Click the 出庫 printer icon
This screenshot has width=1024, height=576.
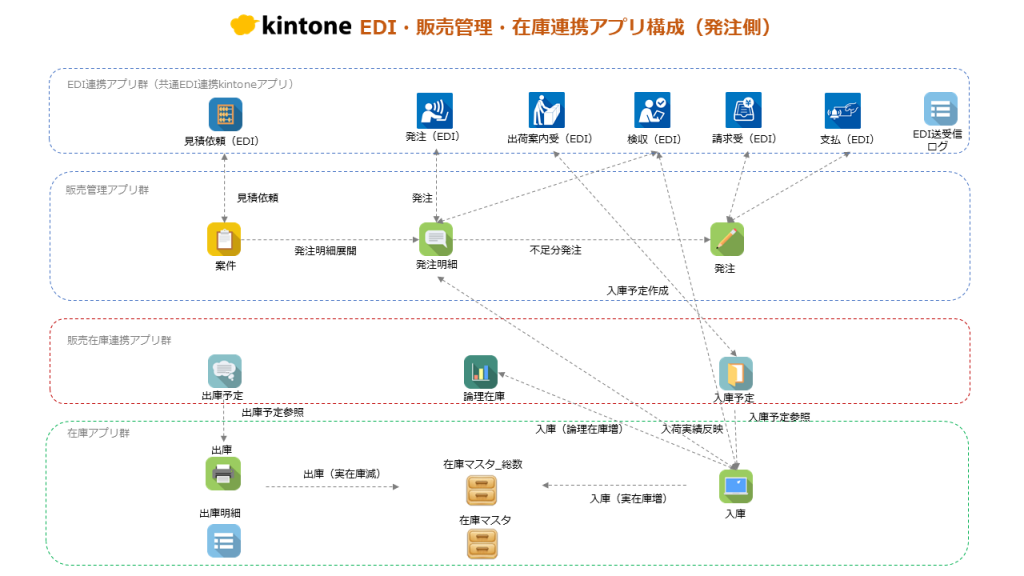pos(223,473)
